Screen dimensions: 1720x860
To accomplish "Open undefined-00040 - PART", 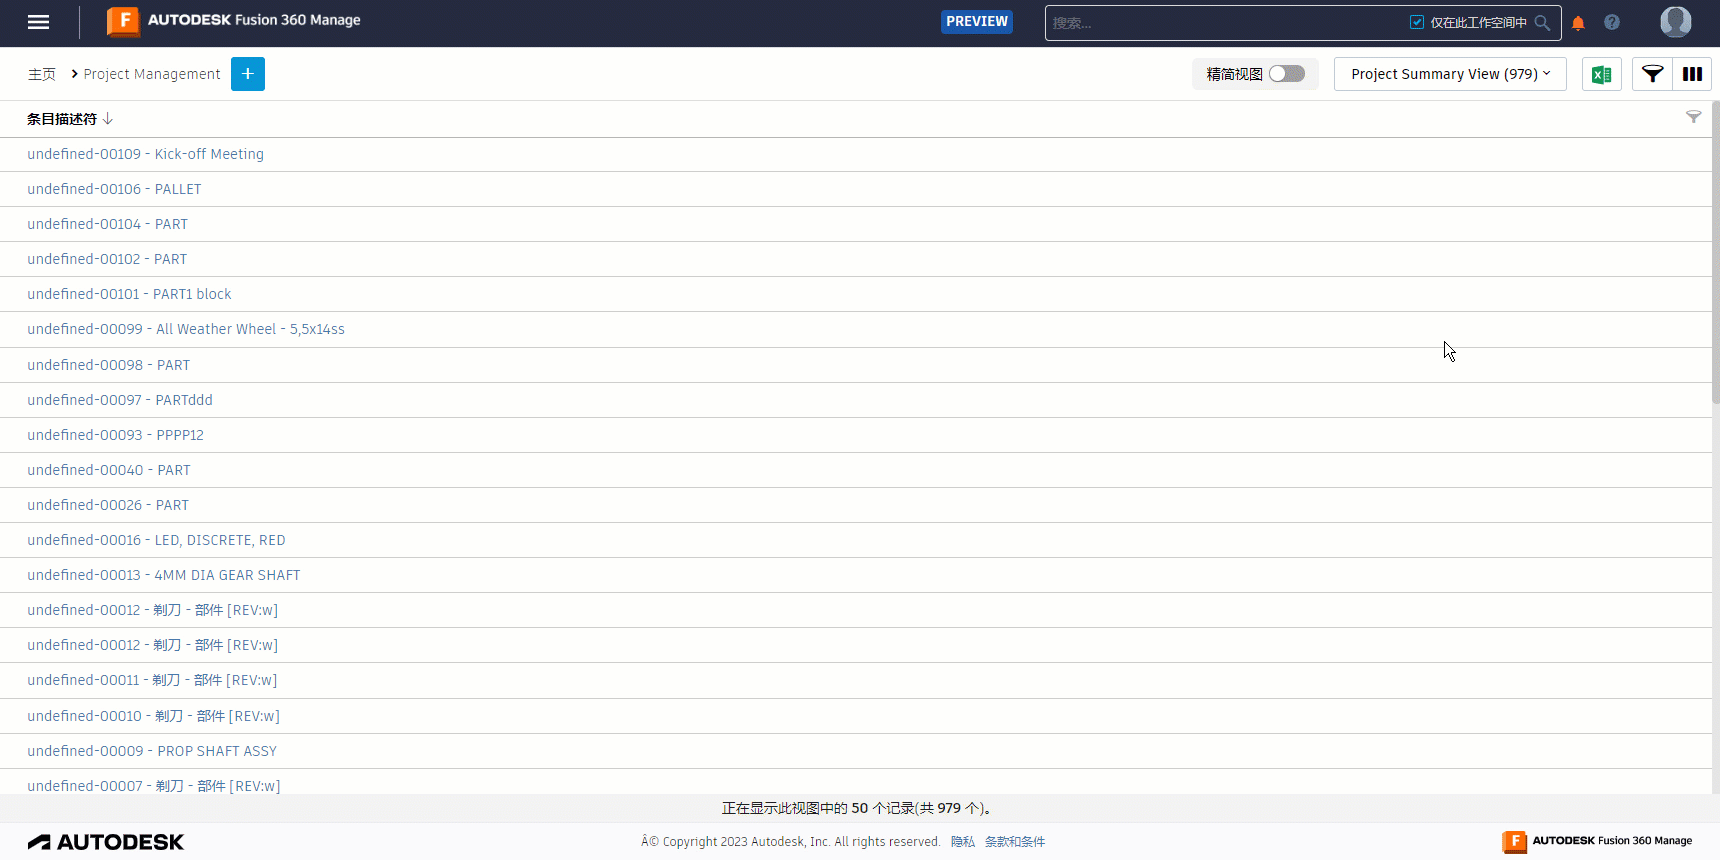I will point(109,470).
